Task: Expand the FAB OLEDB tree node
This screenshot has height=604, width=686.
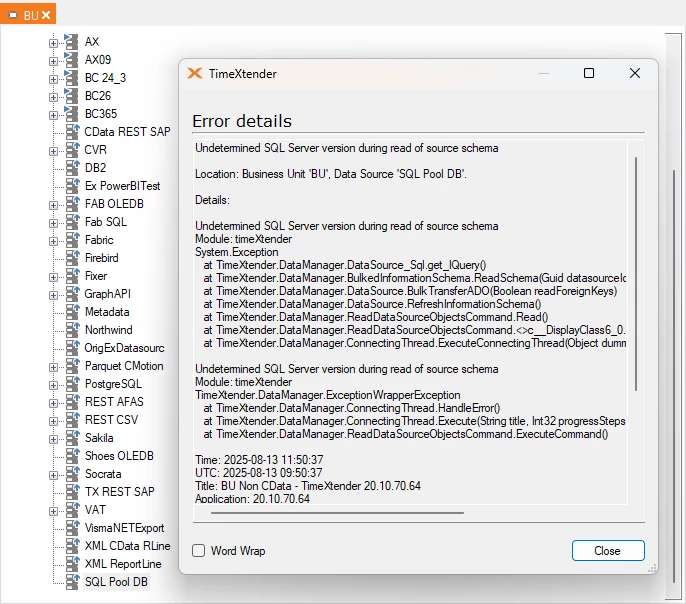Action: click(53, 205)
